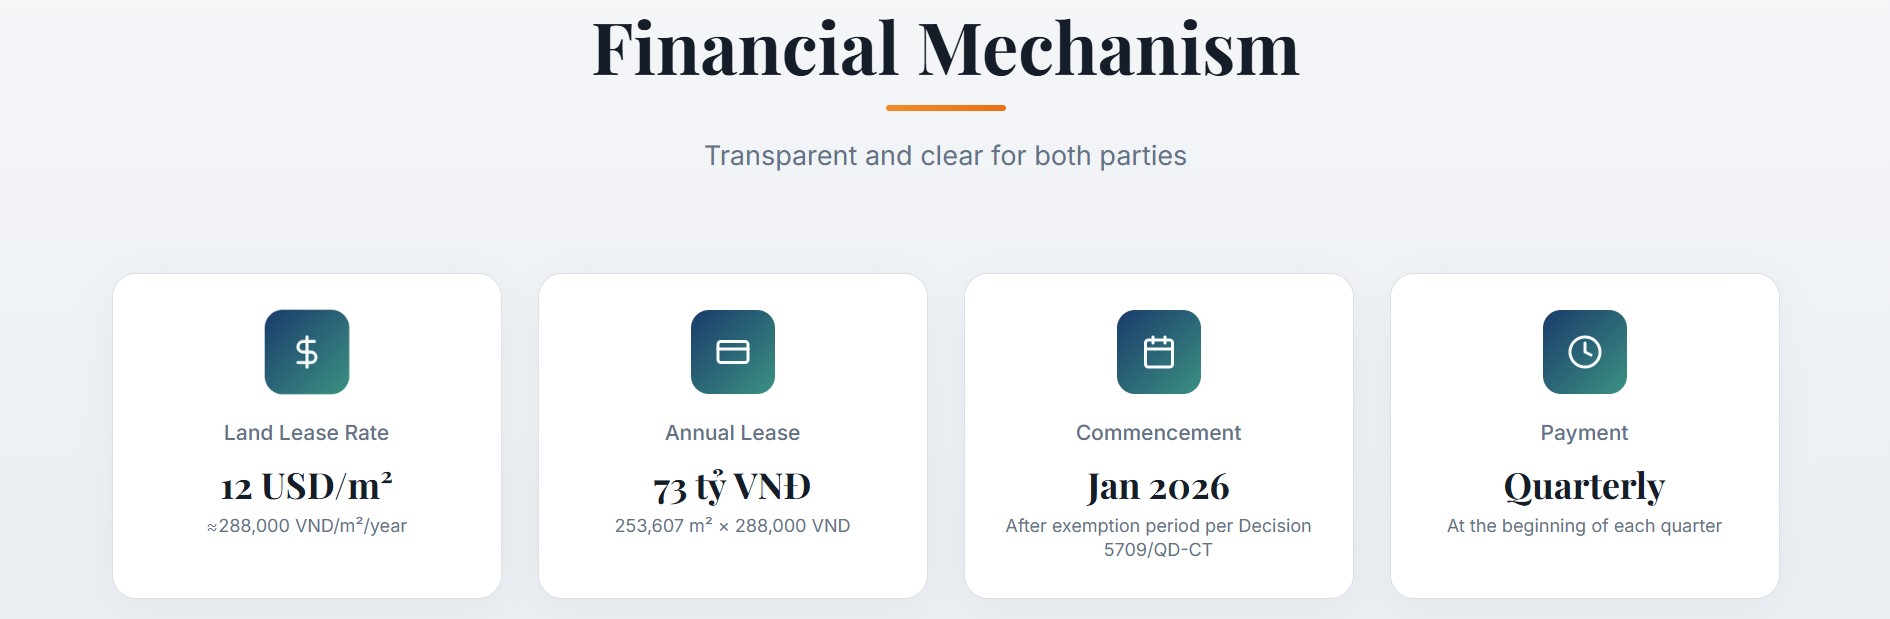Image resolution: width=1890 pixels, height=619 pixels.
Task: Click the '12 USD/m²' value
Action: 306,487
